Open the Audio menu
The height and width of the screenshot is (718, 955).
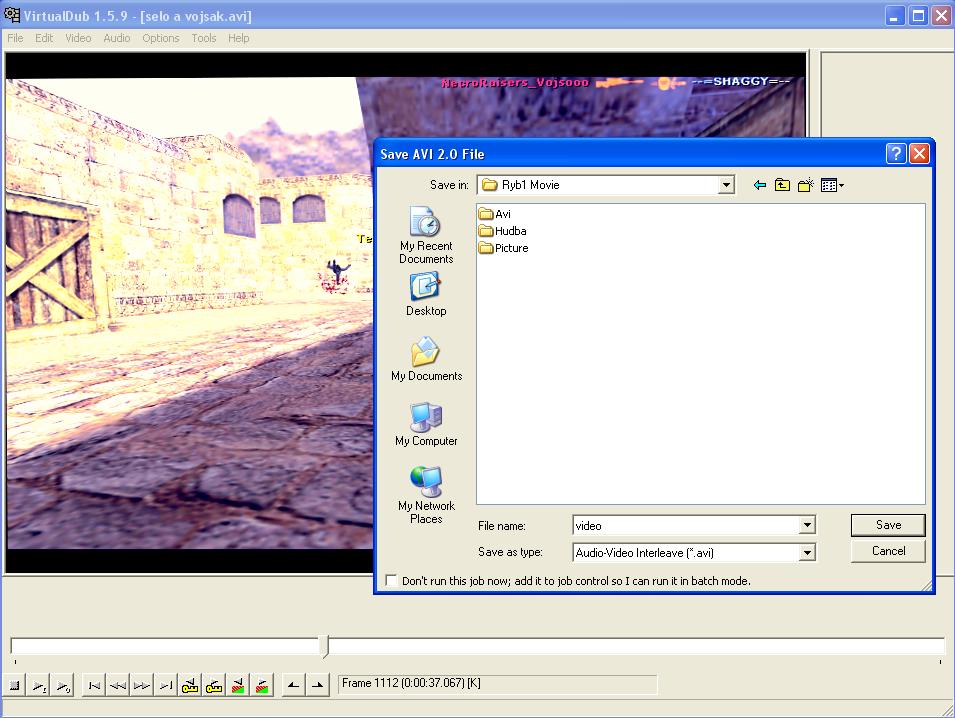pyautogui.click(x=117, y=38)
